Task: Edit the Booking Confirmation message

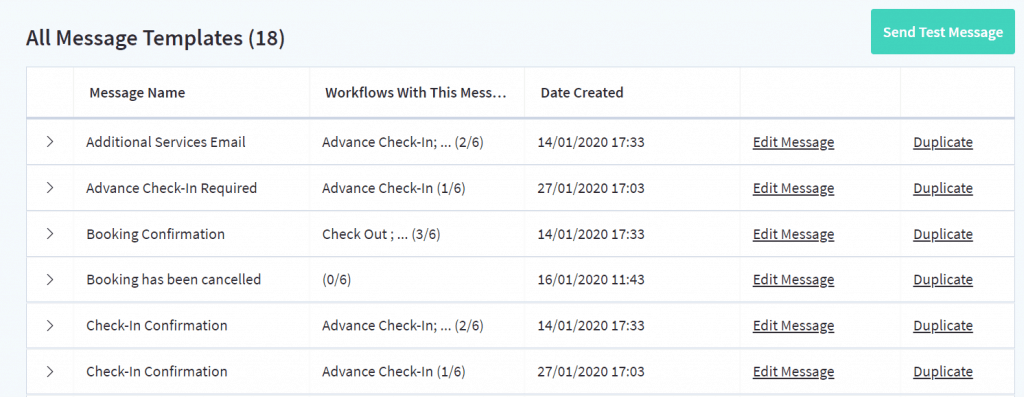Action: [793, 234]
